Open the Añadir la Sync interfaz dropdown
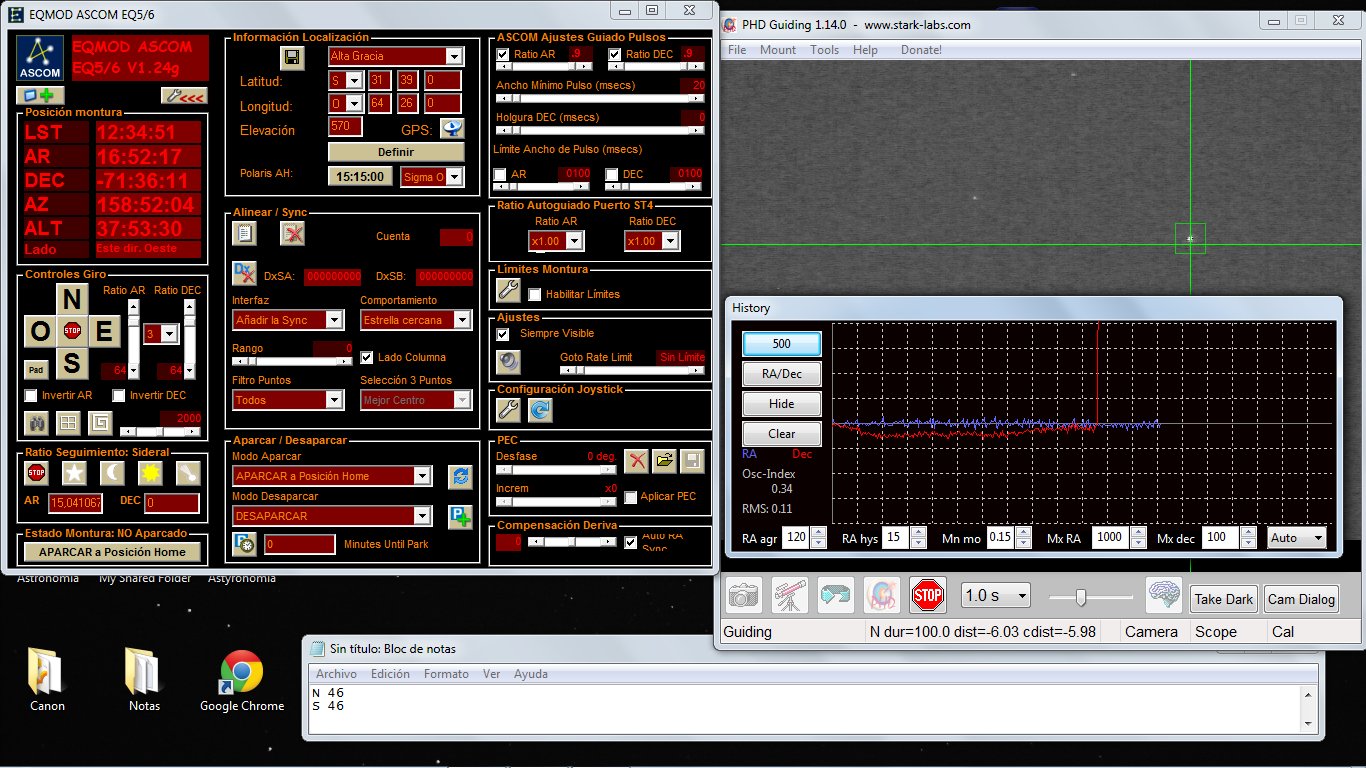This screenshot has height=768, width=1366. 335,320
